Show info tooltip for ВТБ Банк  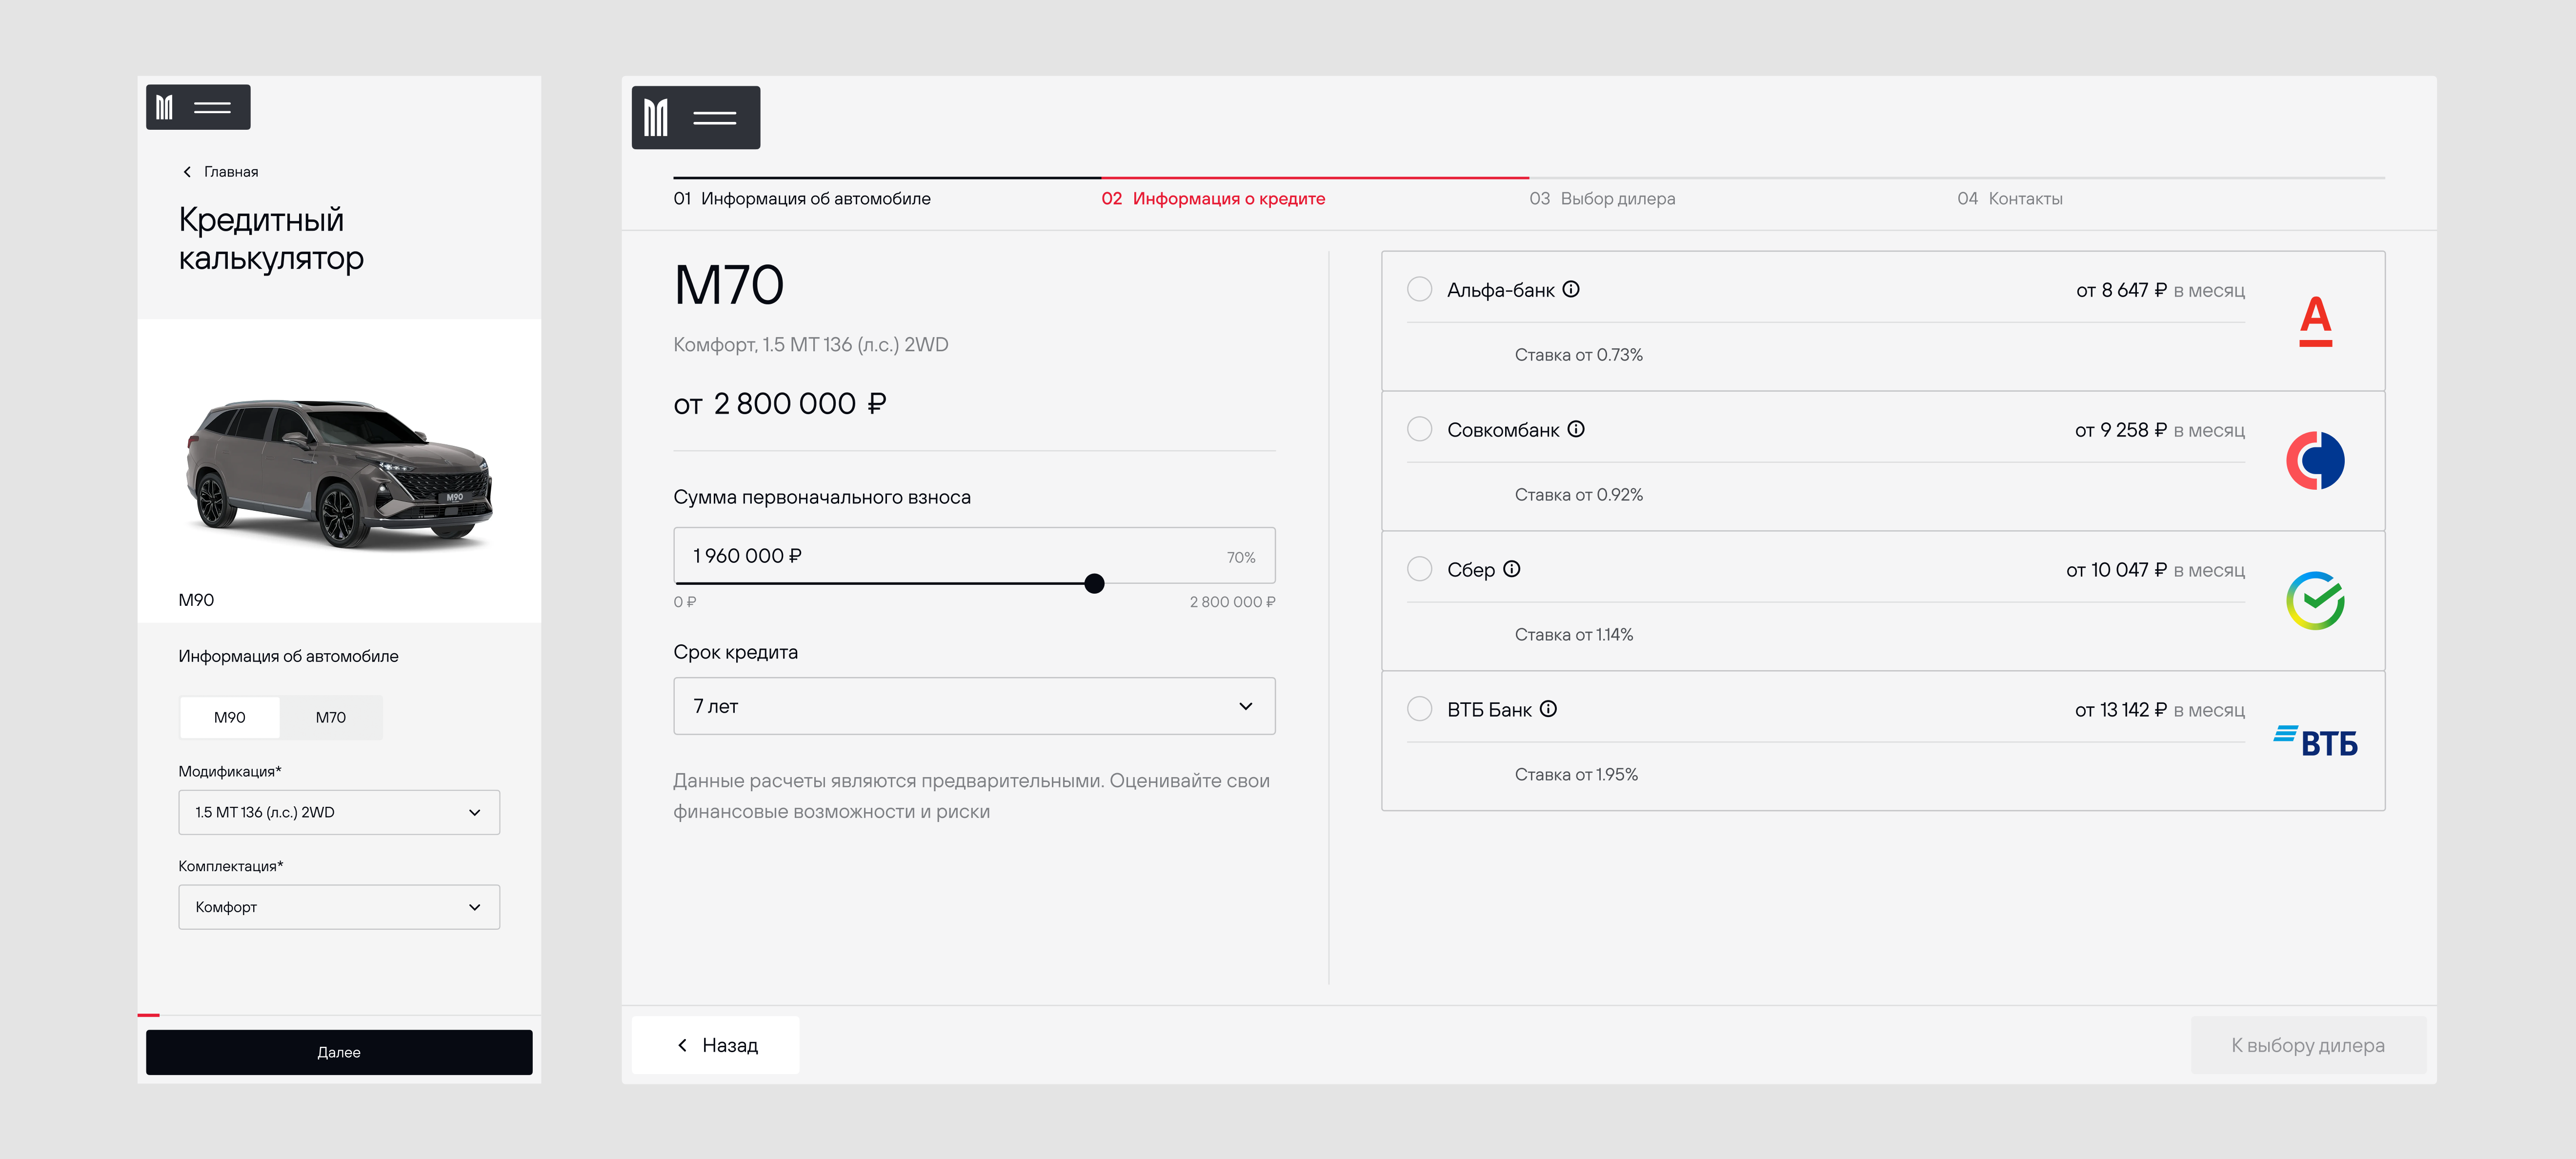tap(1548, 709)
